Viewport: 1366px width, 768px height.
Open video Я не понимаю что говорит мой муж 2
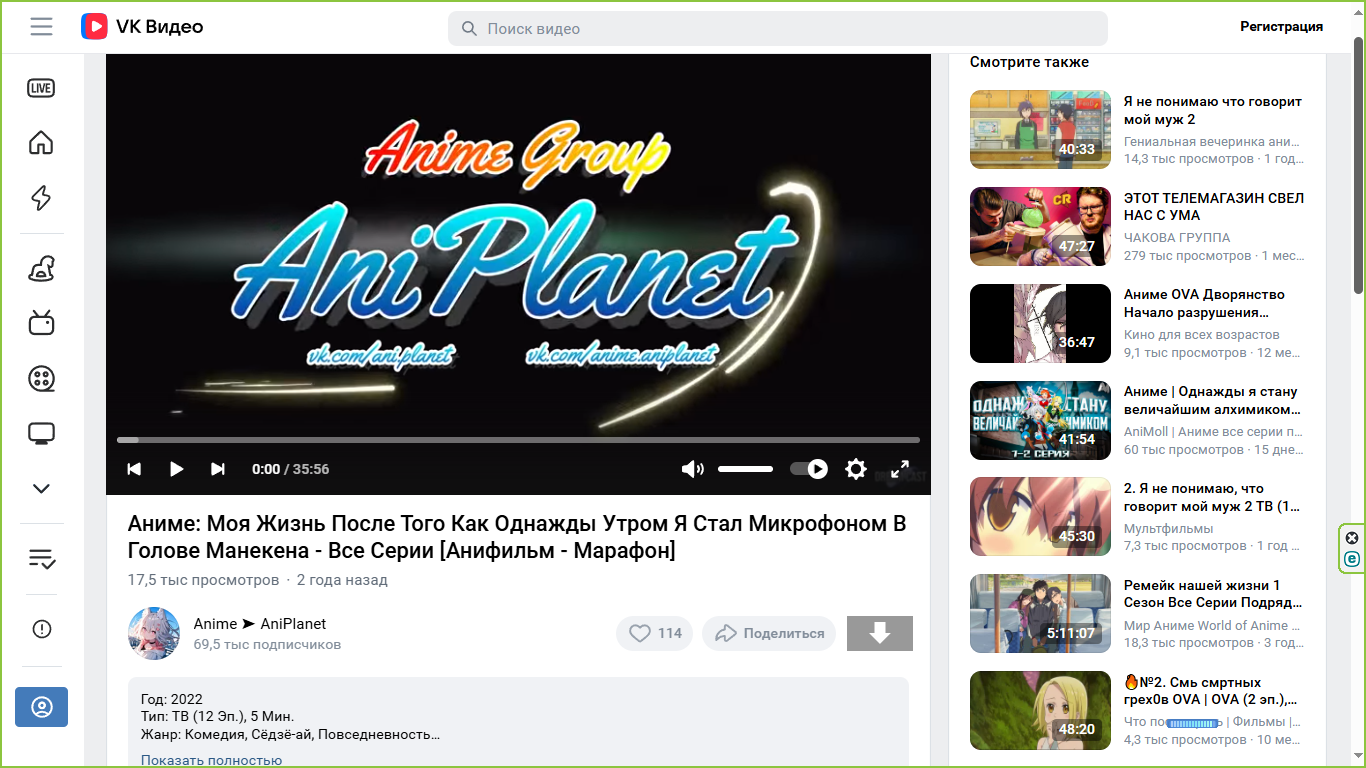[x=1213, y=110]
